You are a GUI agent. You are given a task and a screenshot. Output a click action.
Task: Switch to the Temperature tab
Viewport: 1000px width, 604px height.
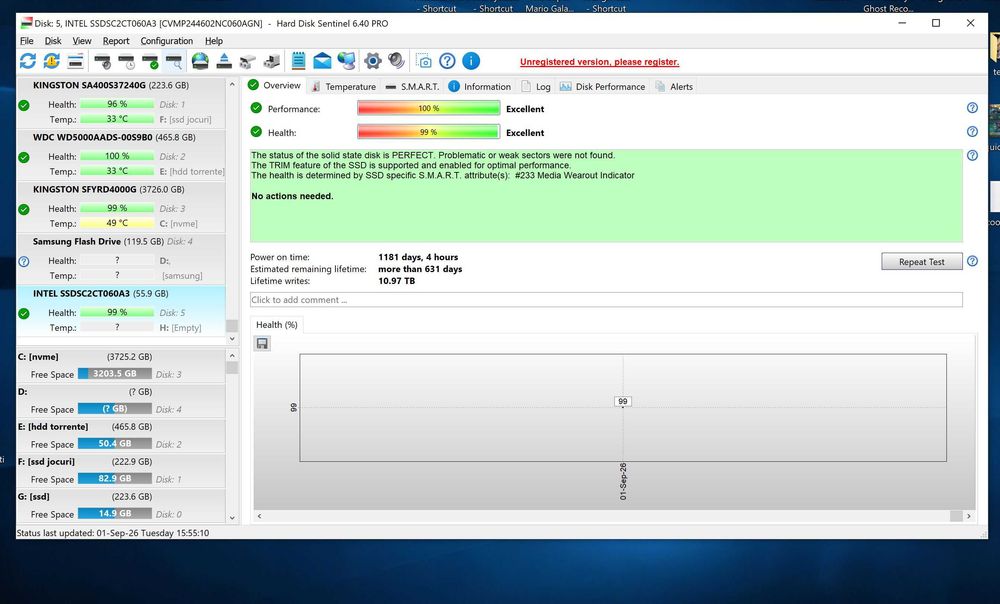tap(344, 86)
